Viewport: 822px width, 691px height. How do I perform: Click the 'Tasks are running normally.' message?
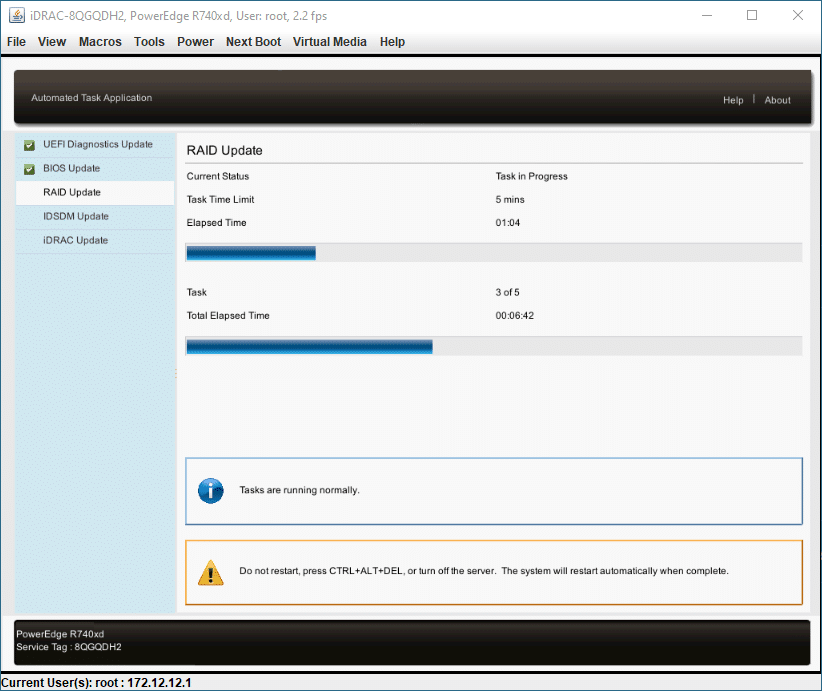[x=299, y=490]
